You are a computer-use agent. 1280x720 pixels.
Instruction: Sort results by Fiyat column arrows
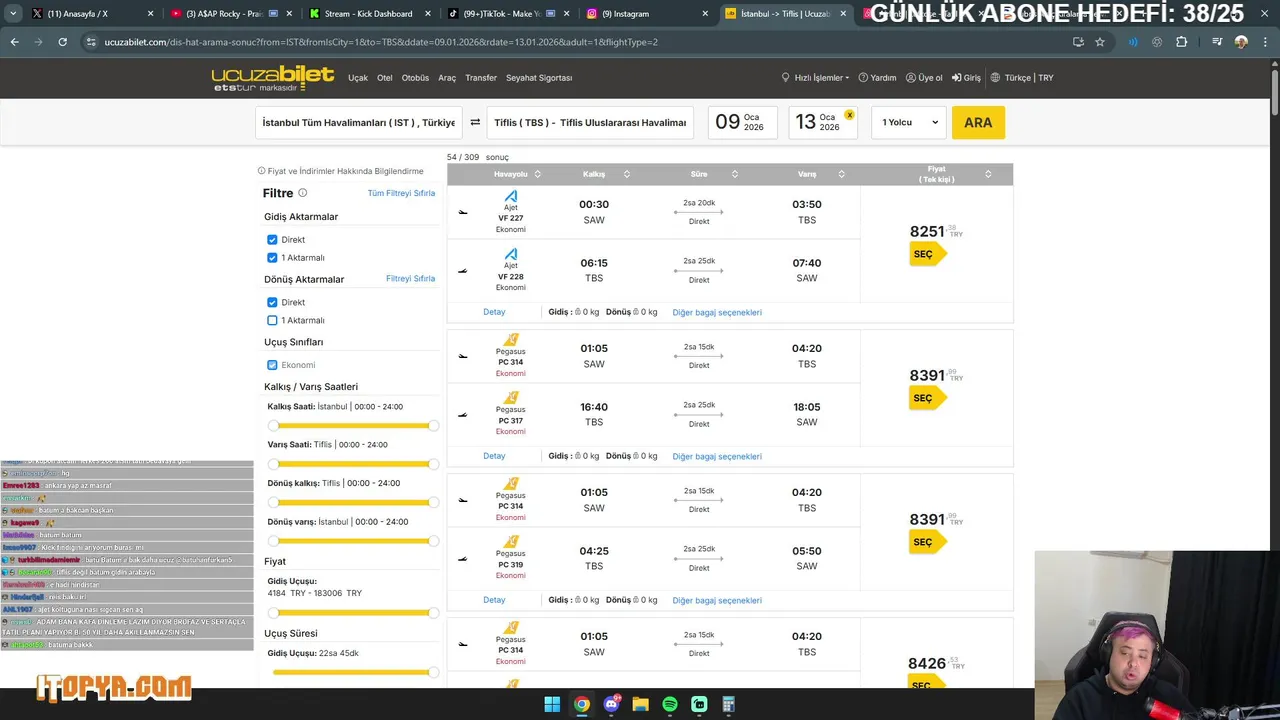[988, 174]
